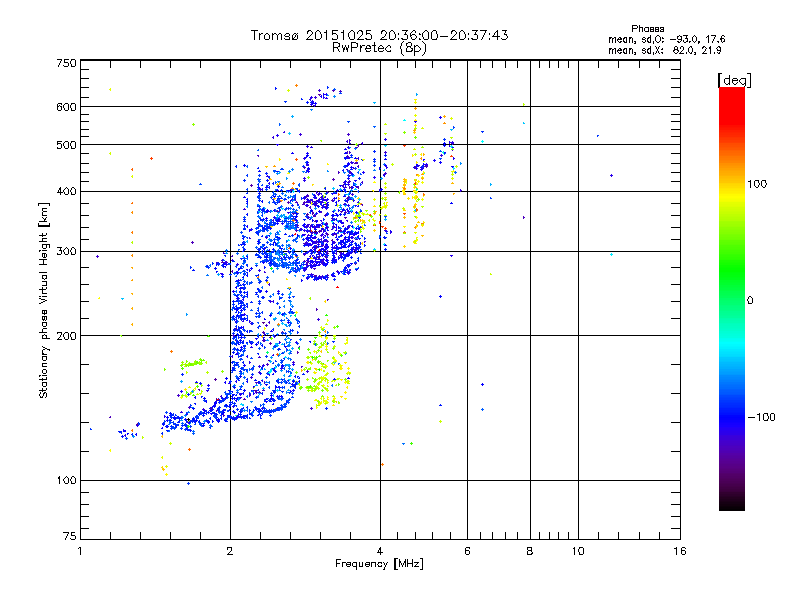Click the colorbar tick label '100'
800x600 pixels.
[757, 184]
